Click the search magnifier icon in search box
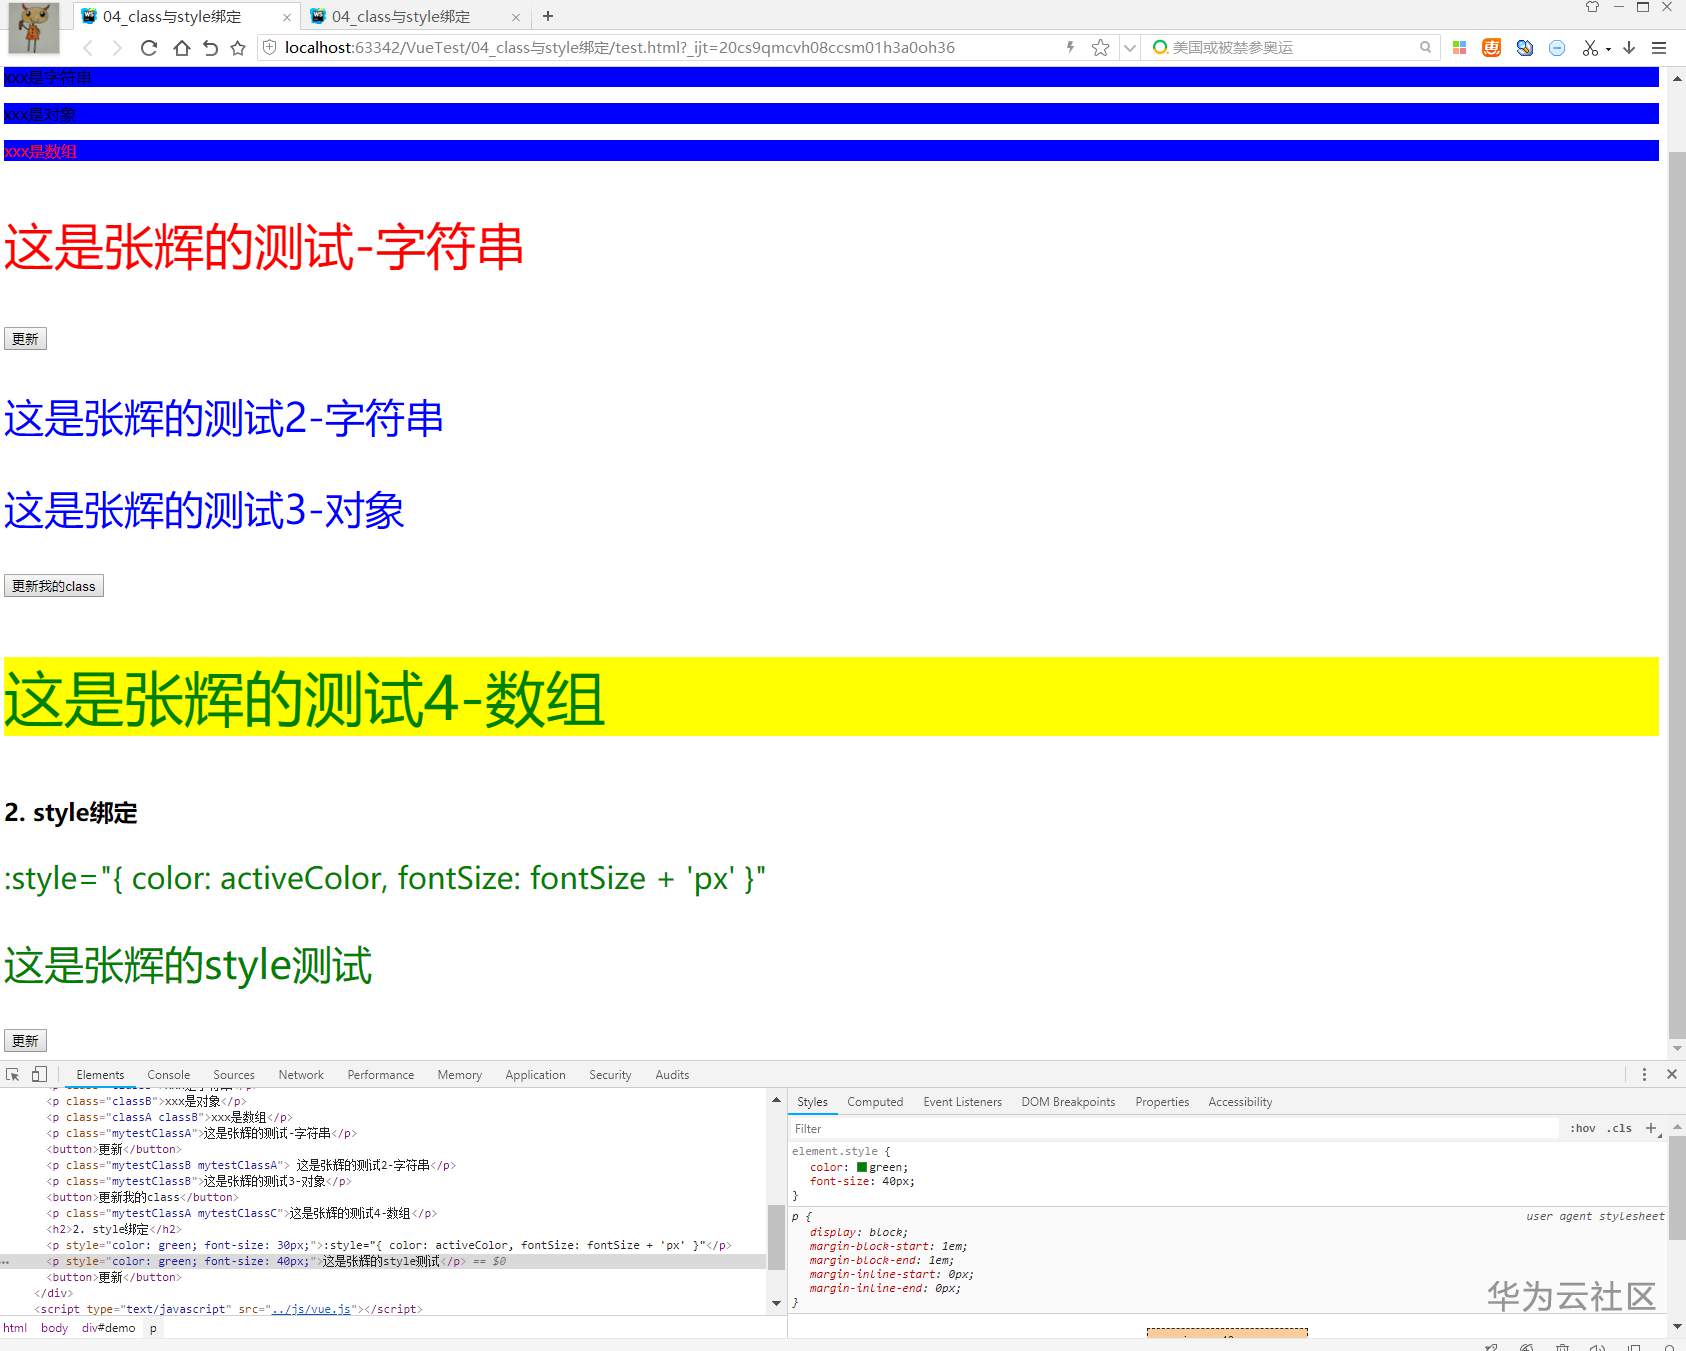1686x1351 pixels. [1425, 47]
